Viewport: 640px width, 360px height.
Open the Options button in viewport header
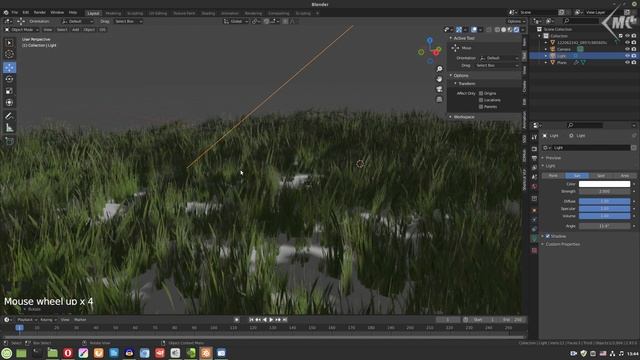click(516, 21)
